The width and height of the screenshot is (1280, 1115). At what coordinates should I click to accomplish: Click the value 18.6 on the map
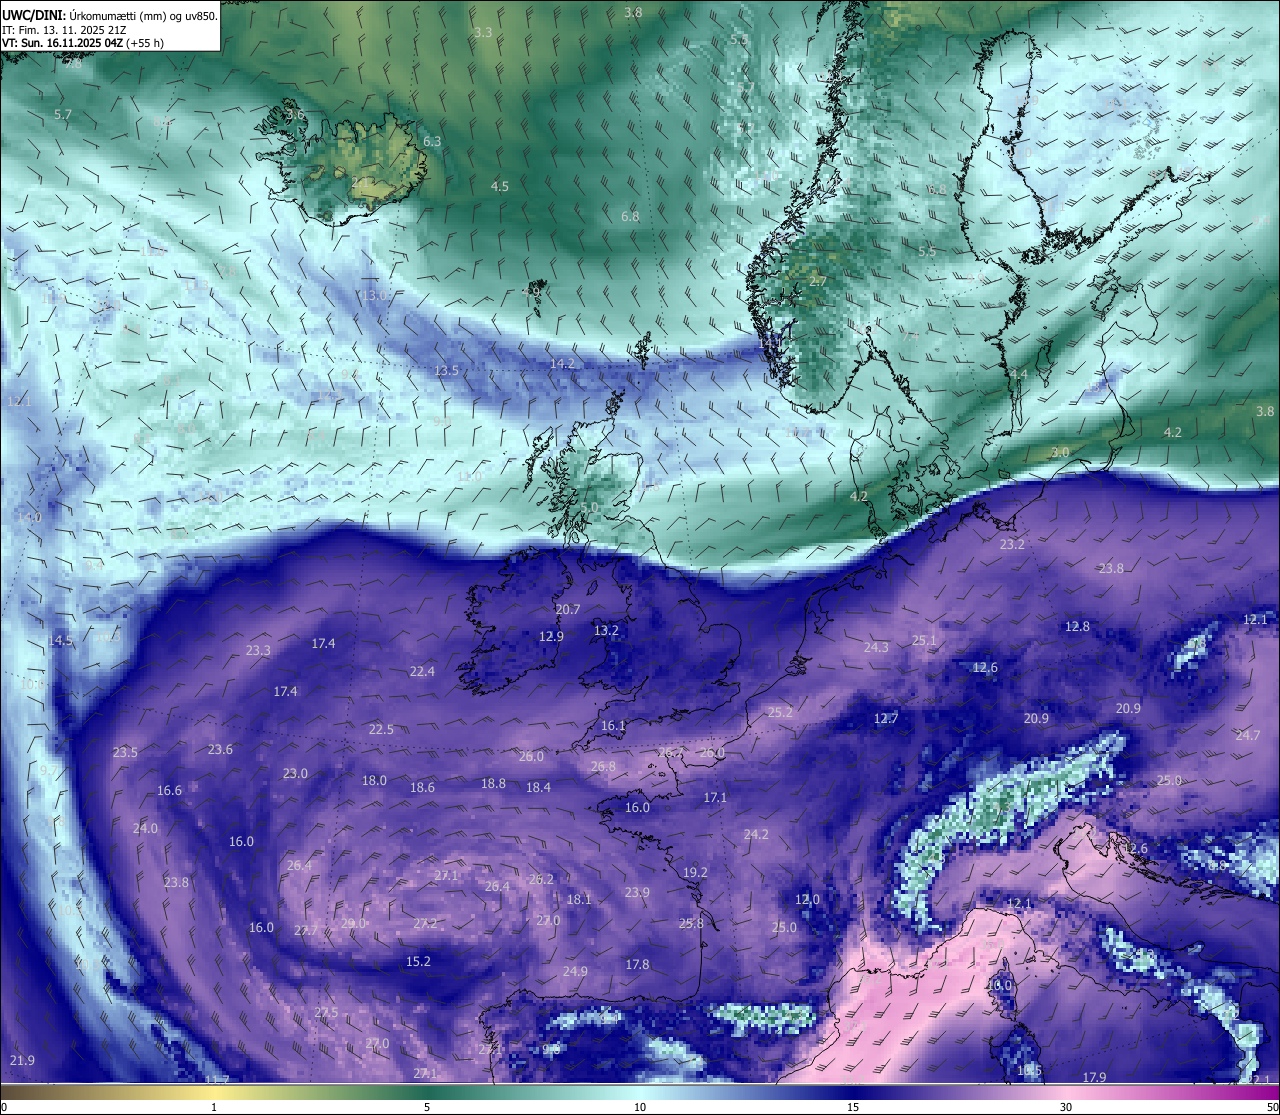pyautogui.click(x=422, y=787)
